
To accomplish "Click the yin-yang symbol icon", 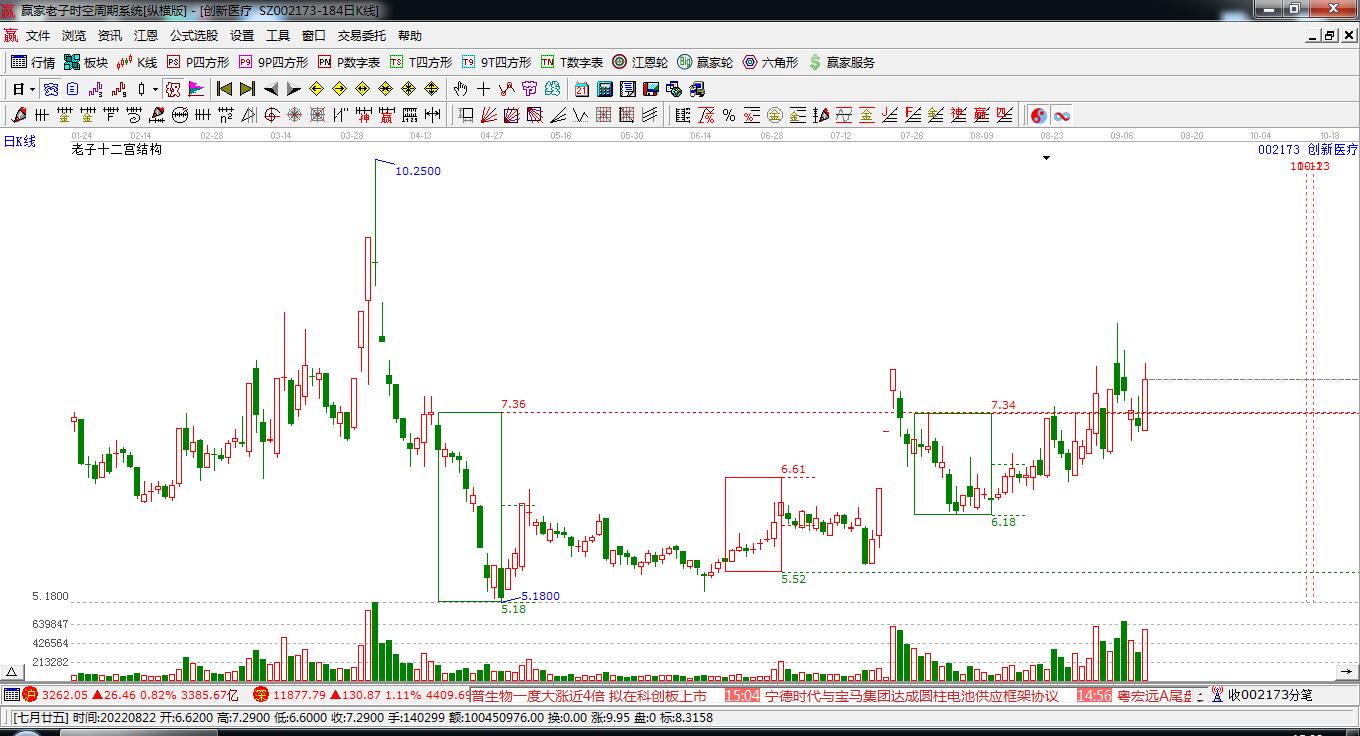I will tap(1039, 115).
